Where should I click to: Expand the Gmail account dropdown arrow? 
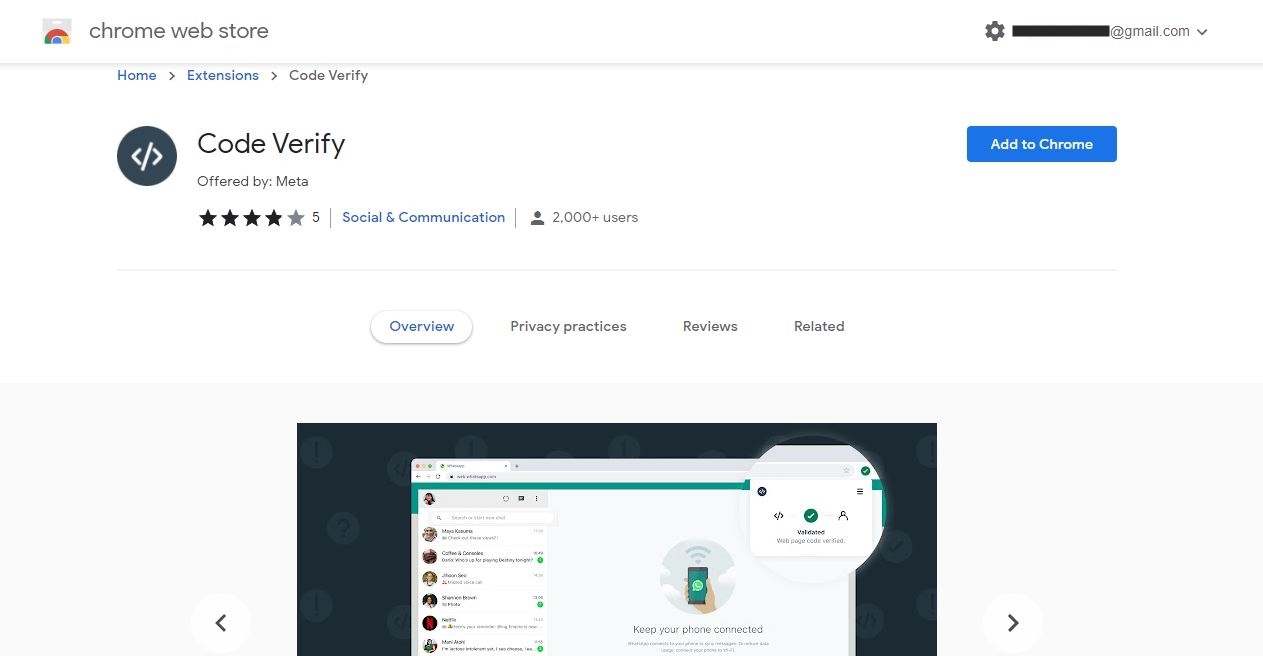tap(1202, 32)
